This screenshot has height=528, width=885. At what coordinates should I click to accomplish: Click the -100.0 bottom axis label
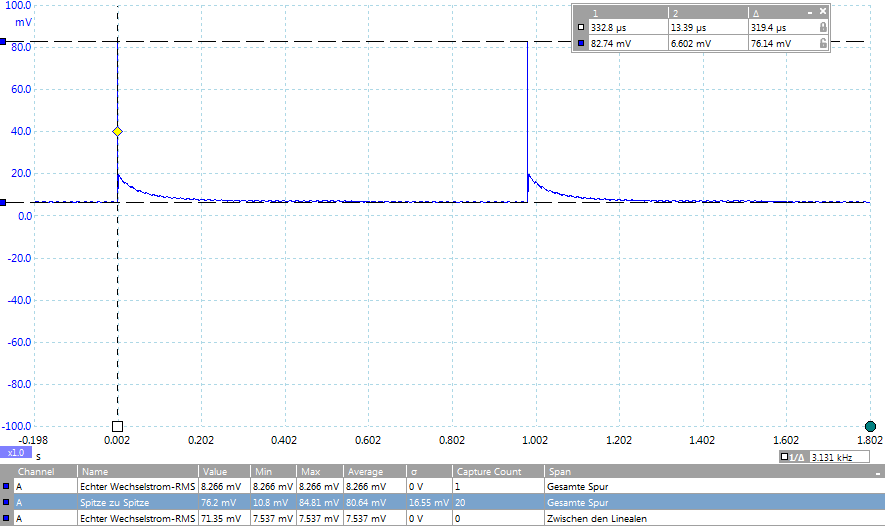click(x=16, y=426)
